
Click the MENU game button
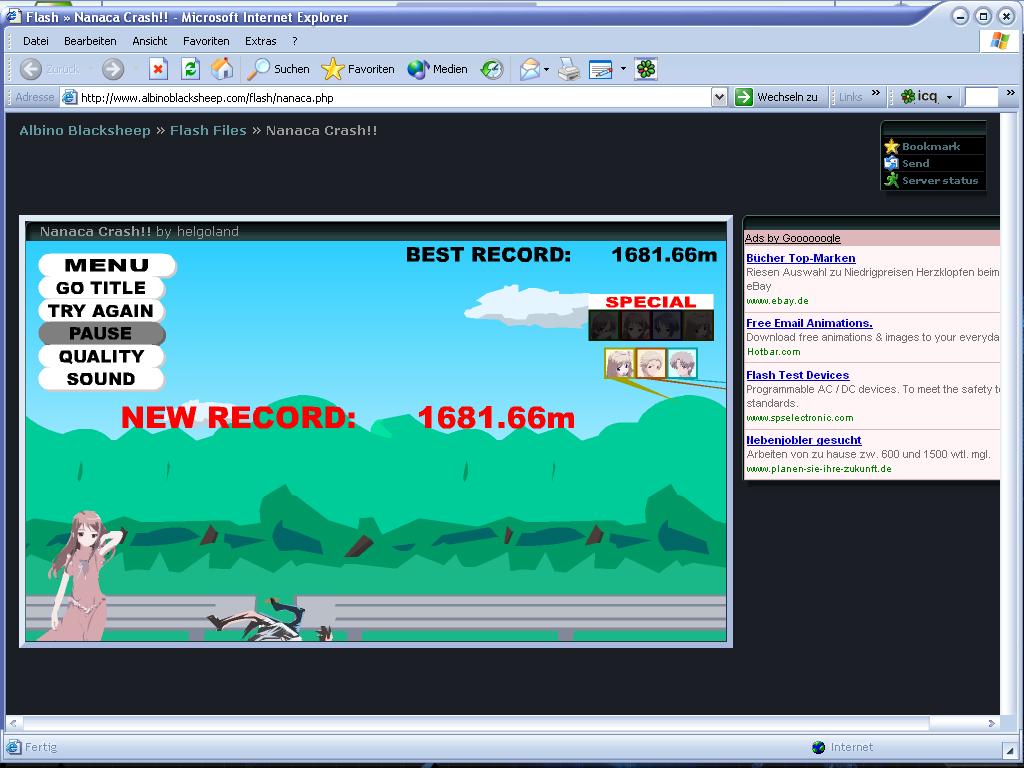(107, 265)
